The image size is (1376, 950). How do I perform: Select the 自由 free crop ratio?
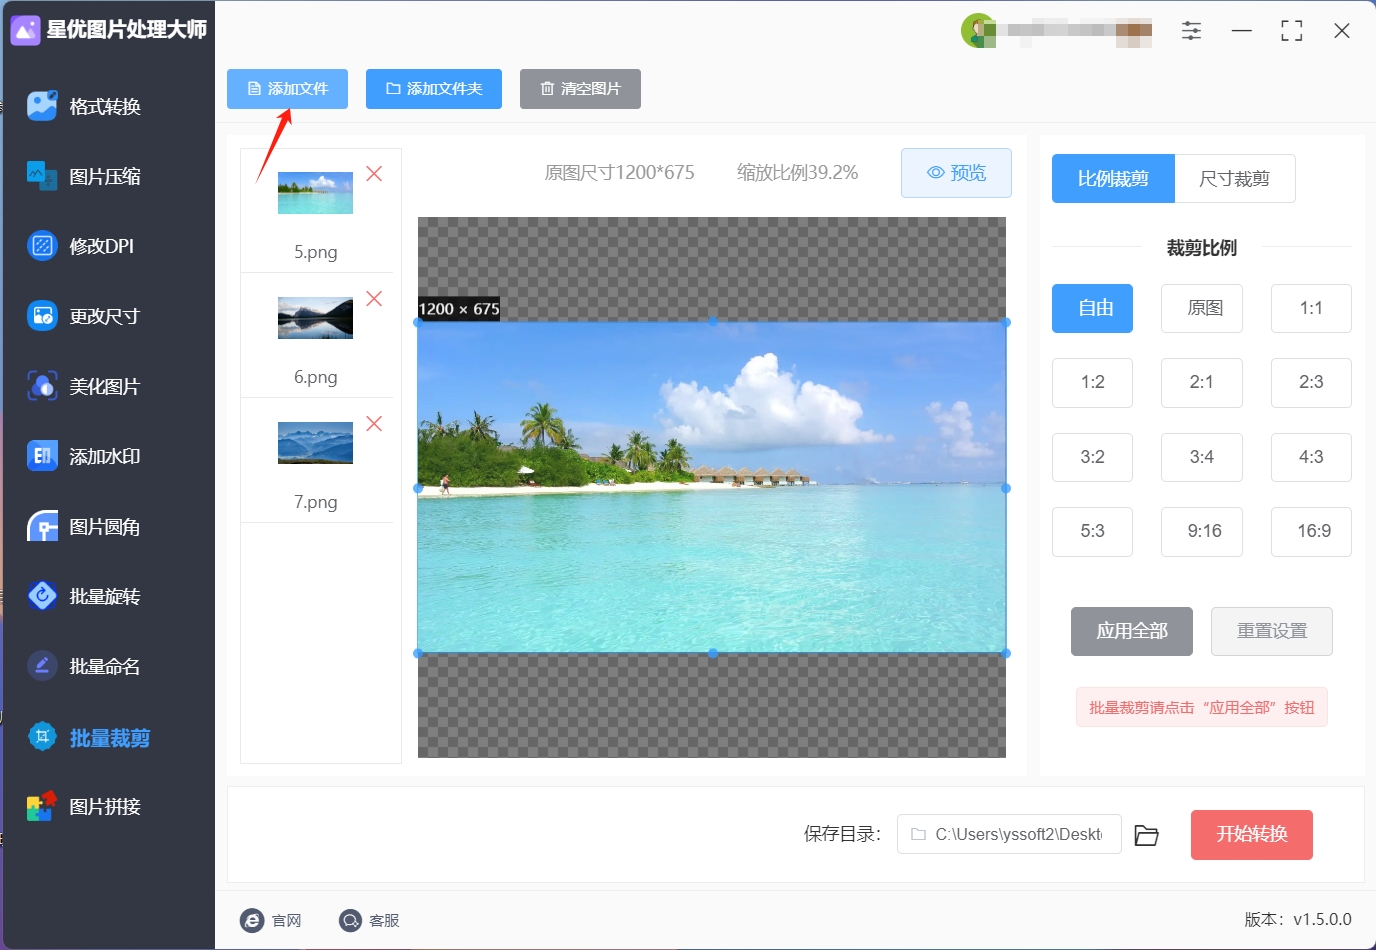coord(1092,308)
